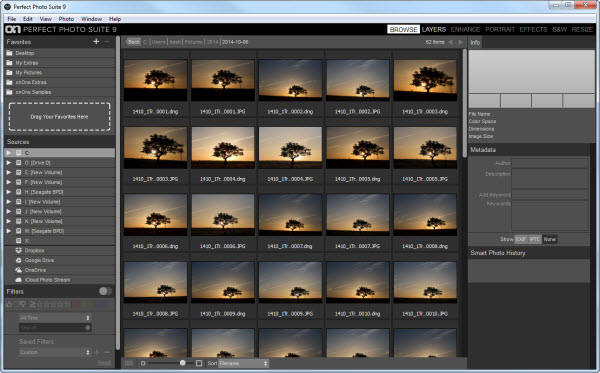
Task: Go to next item with right arrow
Action: (460, 42)
